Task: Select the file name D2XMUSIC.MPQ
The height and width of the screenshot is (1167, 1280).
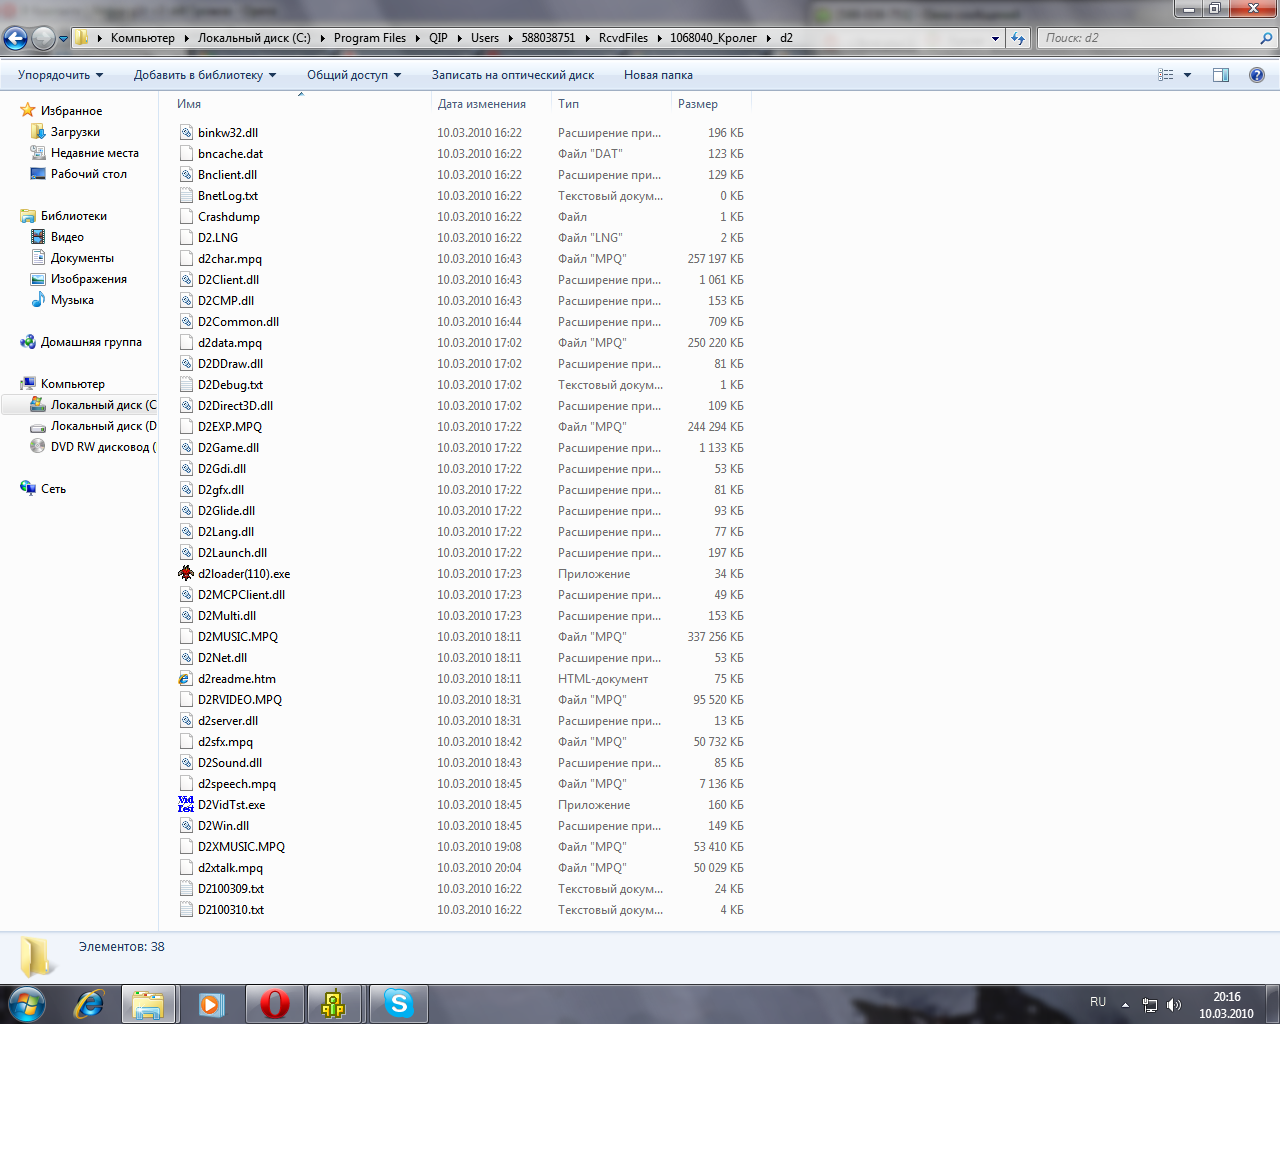Action: point(241,847)
